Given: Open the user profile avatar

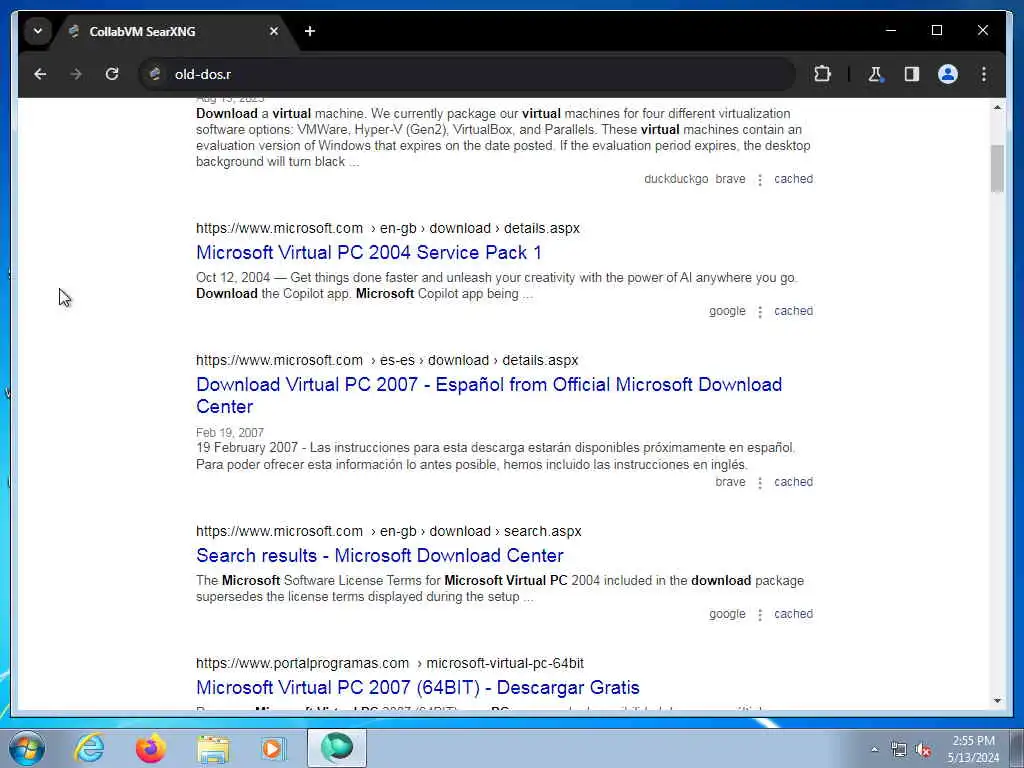Looking at the screenshot, I should (x=948, y=74).
